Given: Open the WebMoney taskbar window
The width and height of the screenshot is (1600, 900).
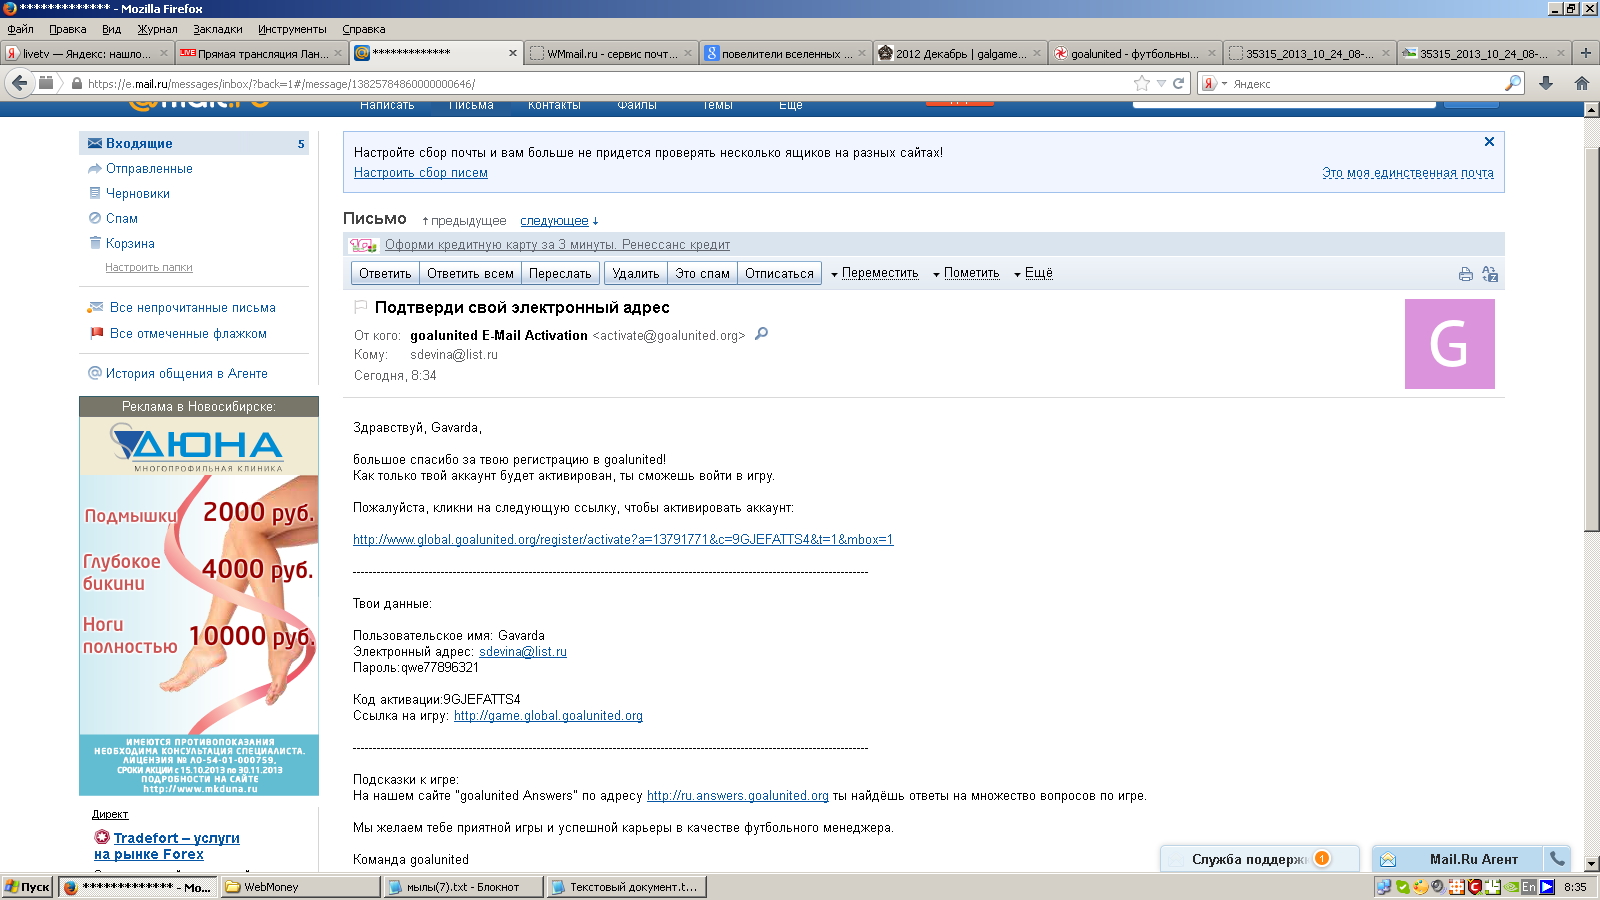Looking at the screenshot, I should [301, 887].
